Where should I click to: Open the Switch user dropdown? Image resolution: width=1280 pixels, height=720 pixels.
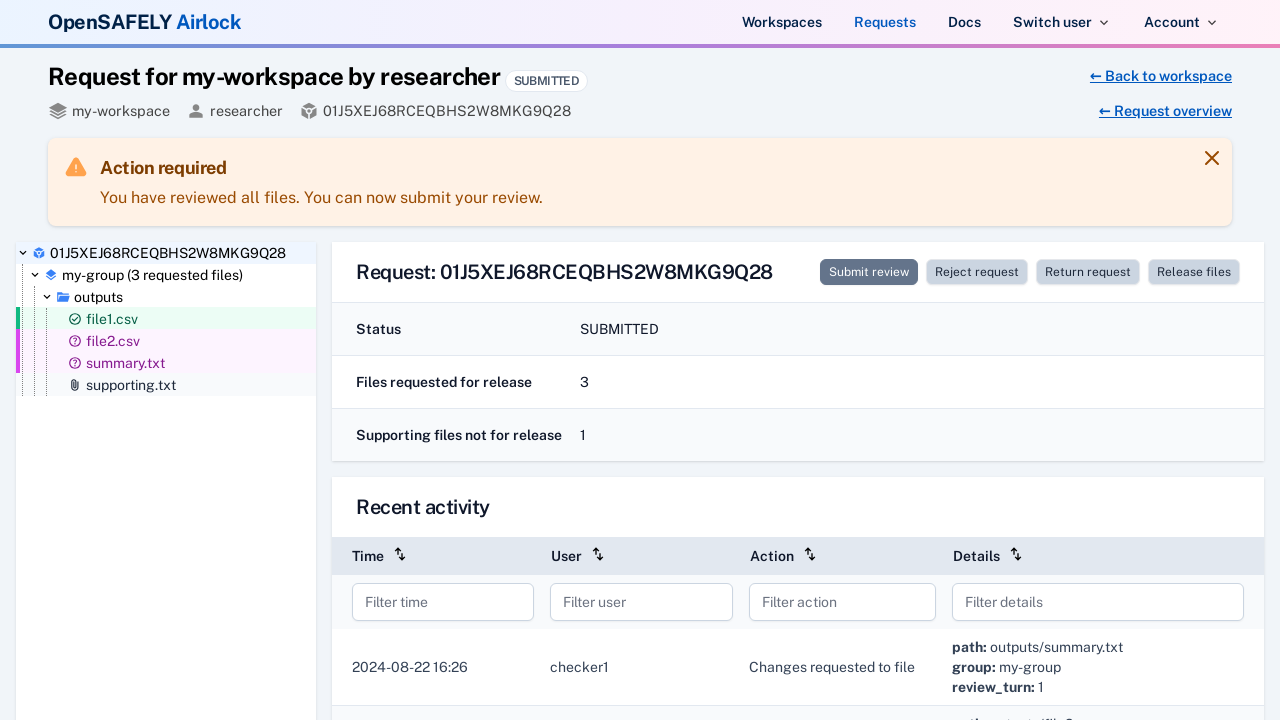click(1061, 22)
